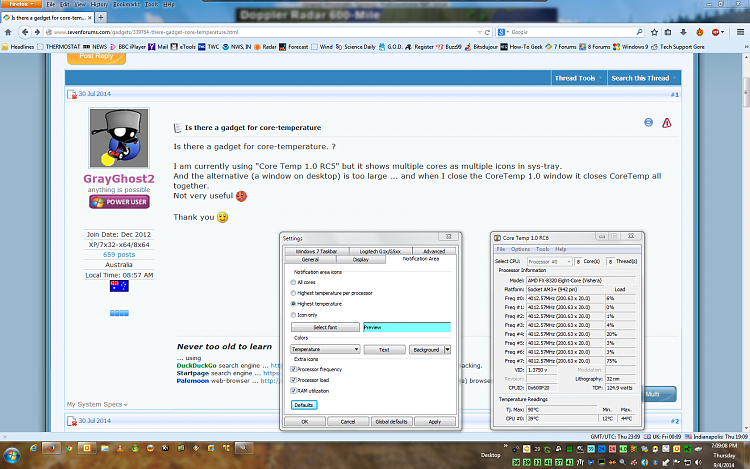This screenshot has height=469, width=750.
Task: Select Highest temperature per processor option
Action: click(x=293, y=293)
